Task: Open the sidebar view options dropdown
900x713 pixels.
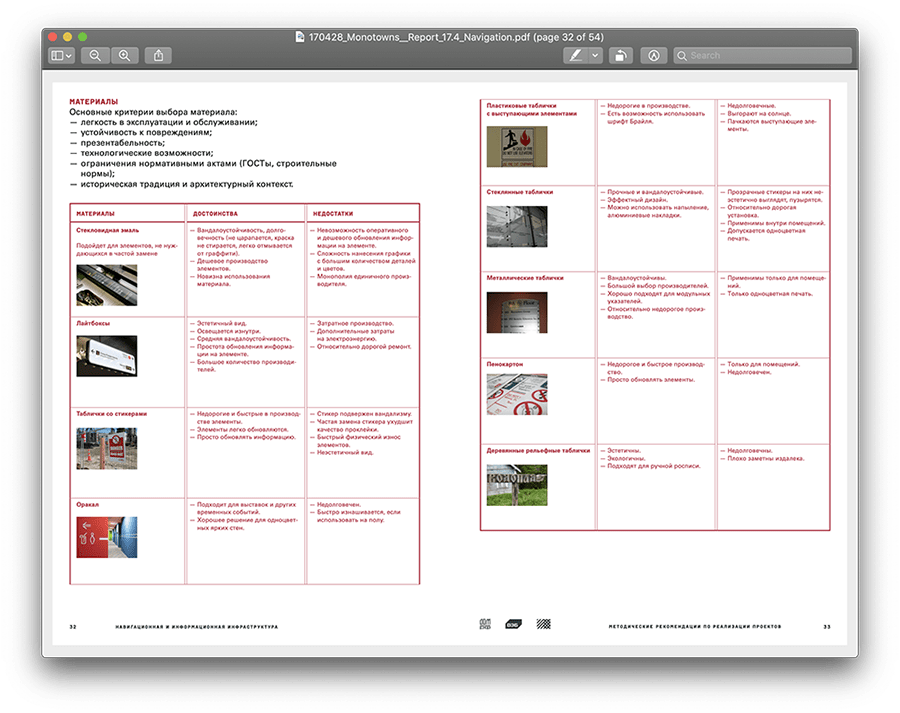Action: click(x=61, y=56)
